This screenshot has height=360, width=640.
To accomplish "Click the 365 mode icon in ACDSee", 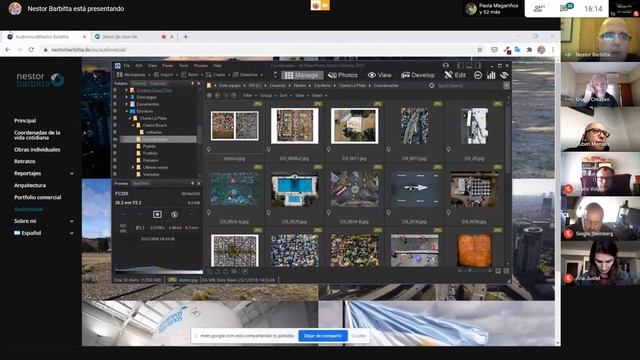I will [478, 75].
